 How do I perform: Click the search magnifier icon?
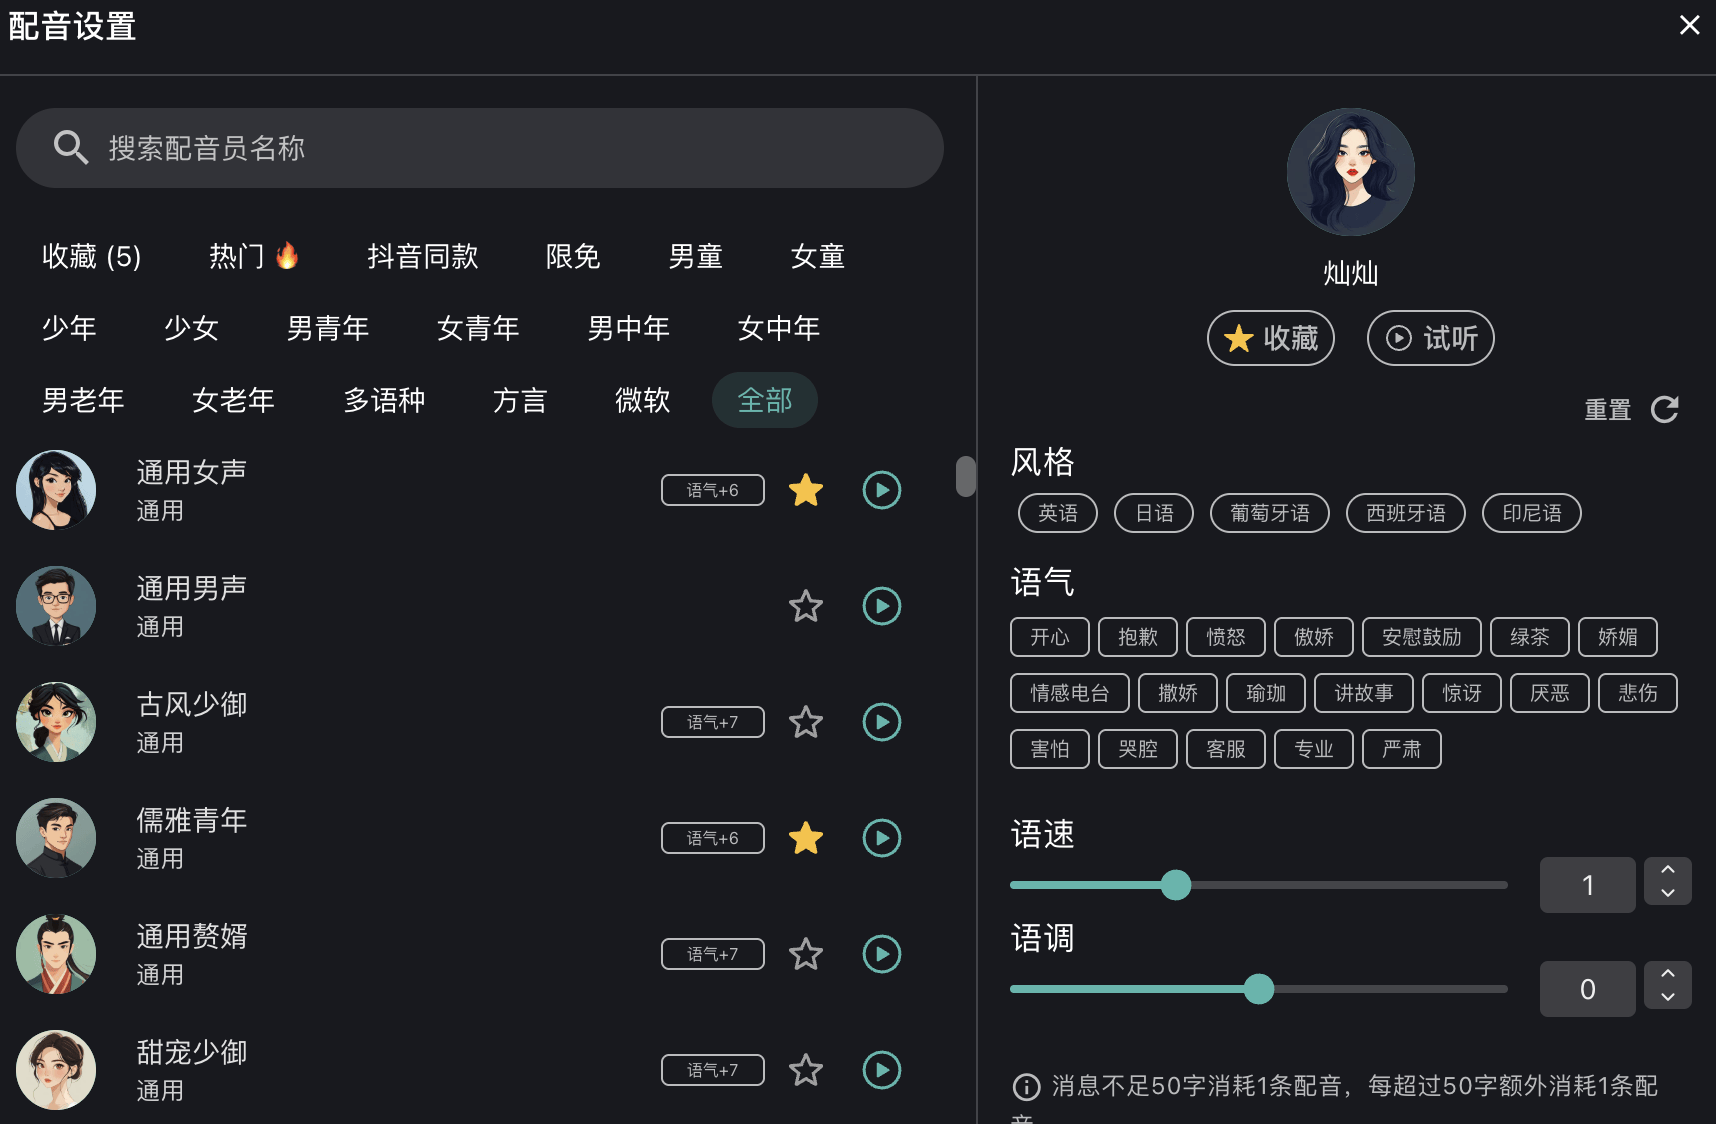coord(70,148)
